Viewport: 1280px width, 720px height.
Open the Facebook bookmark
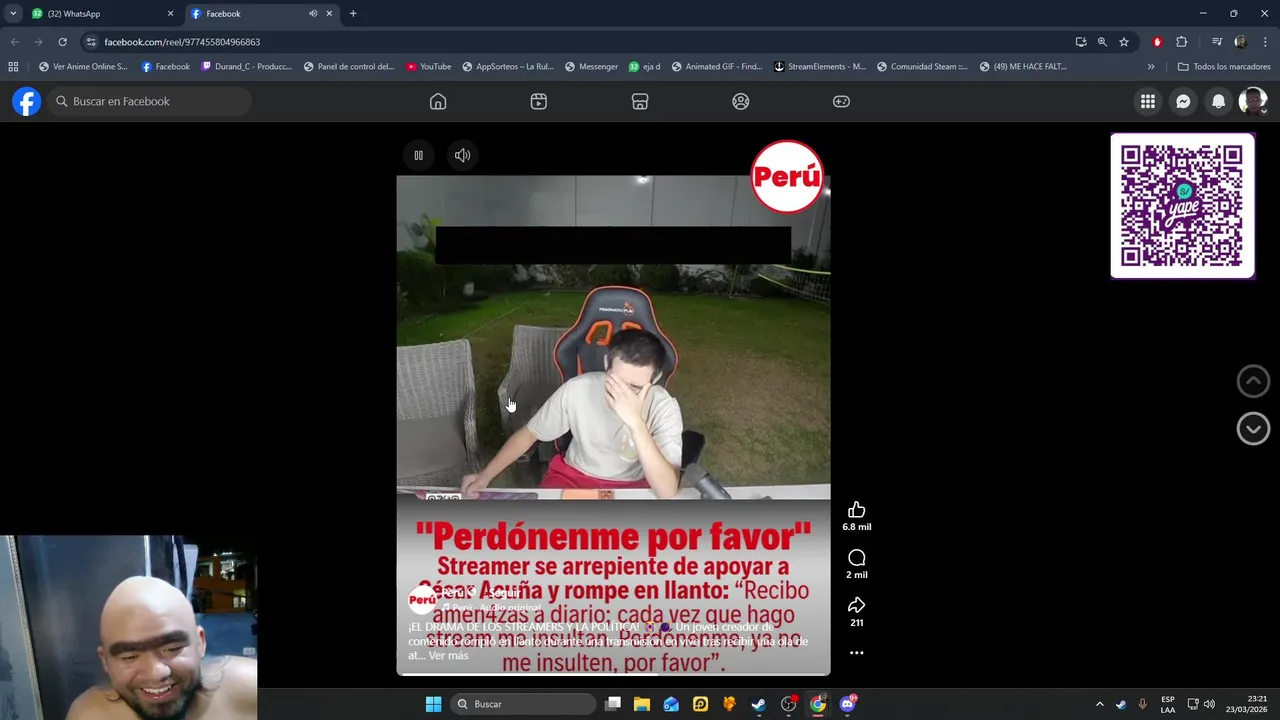click(x=165, y=67)
